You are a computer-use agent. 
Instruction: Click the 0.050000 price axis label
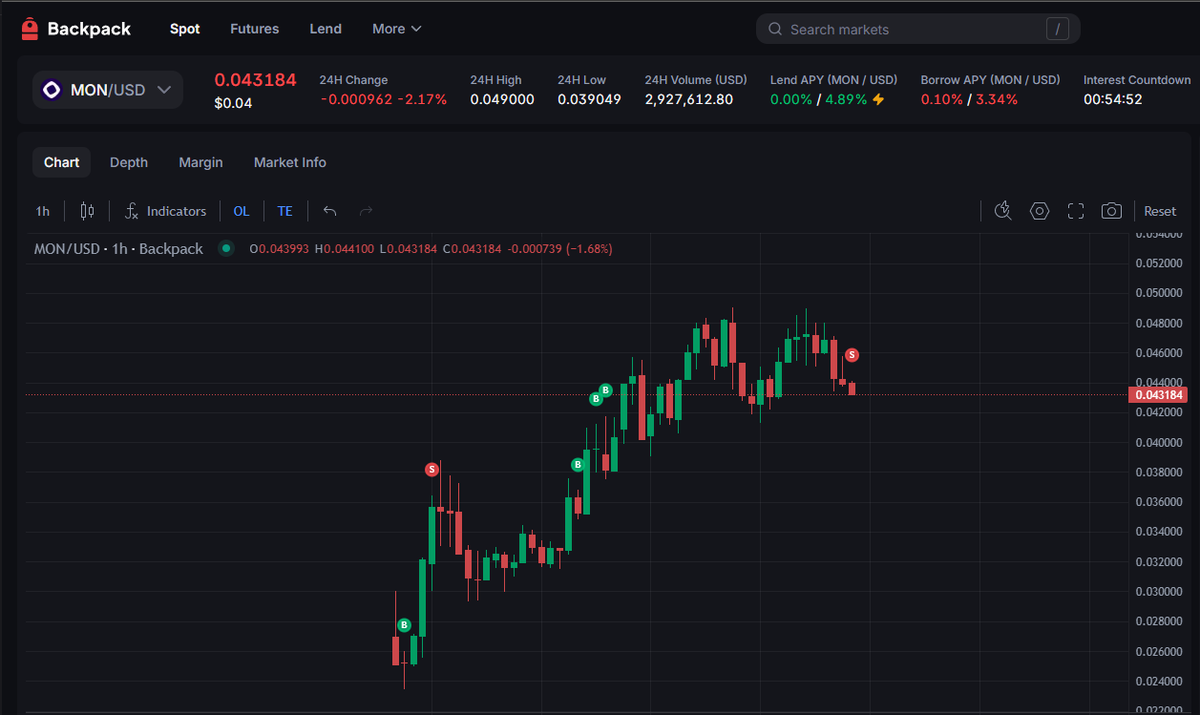pos(1158,293)
